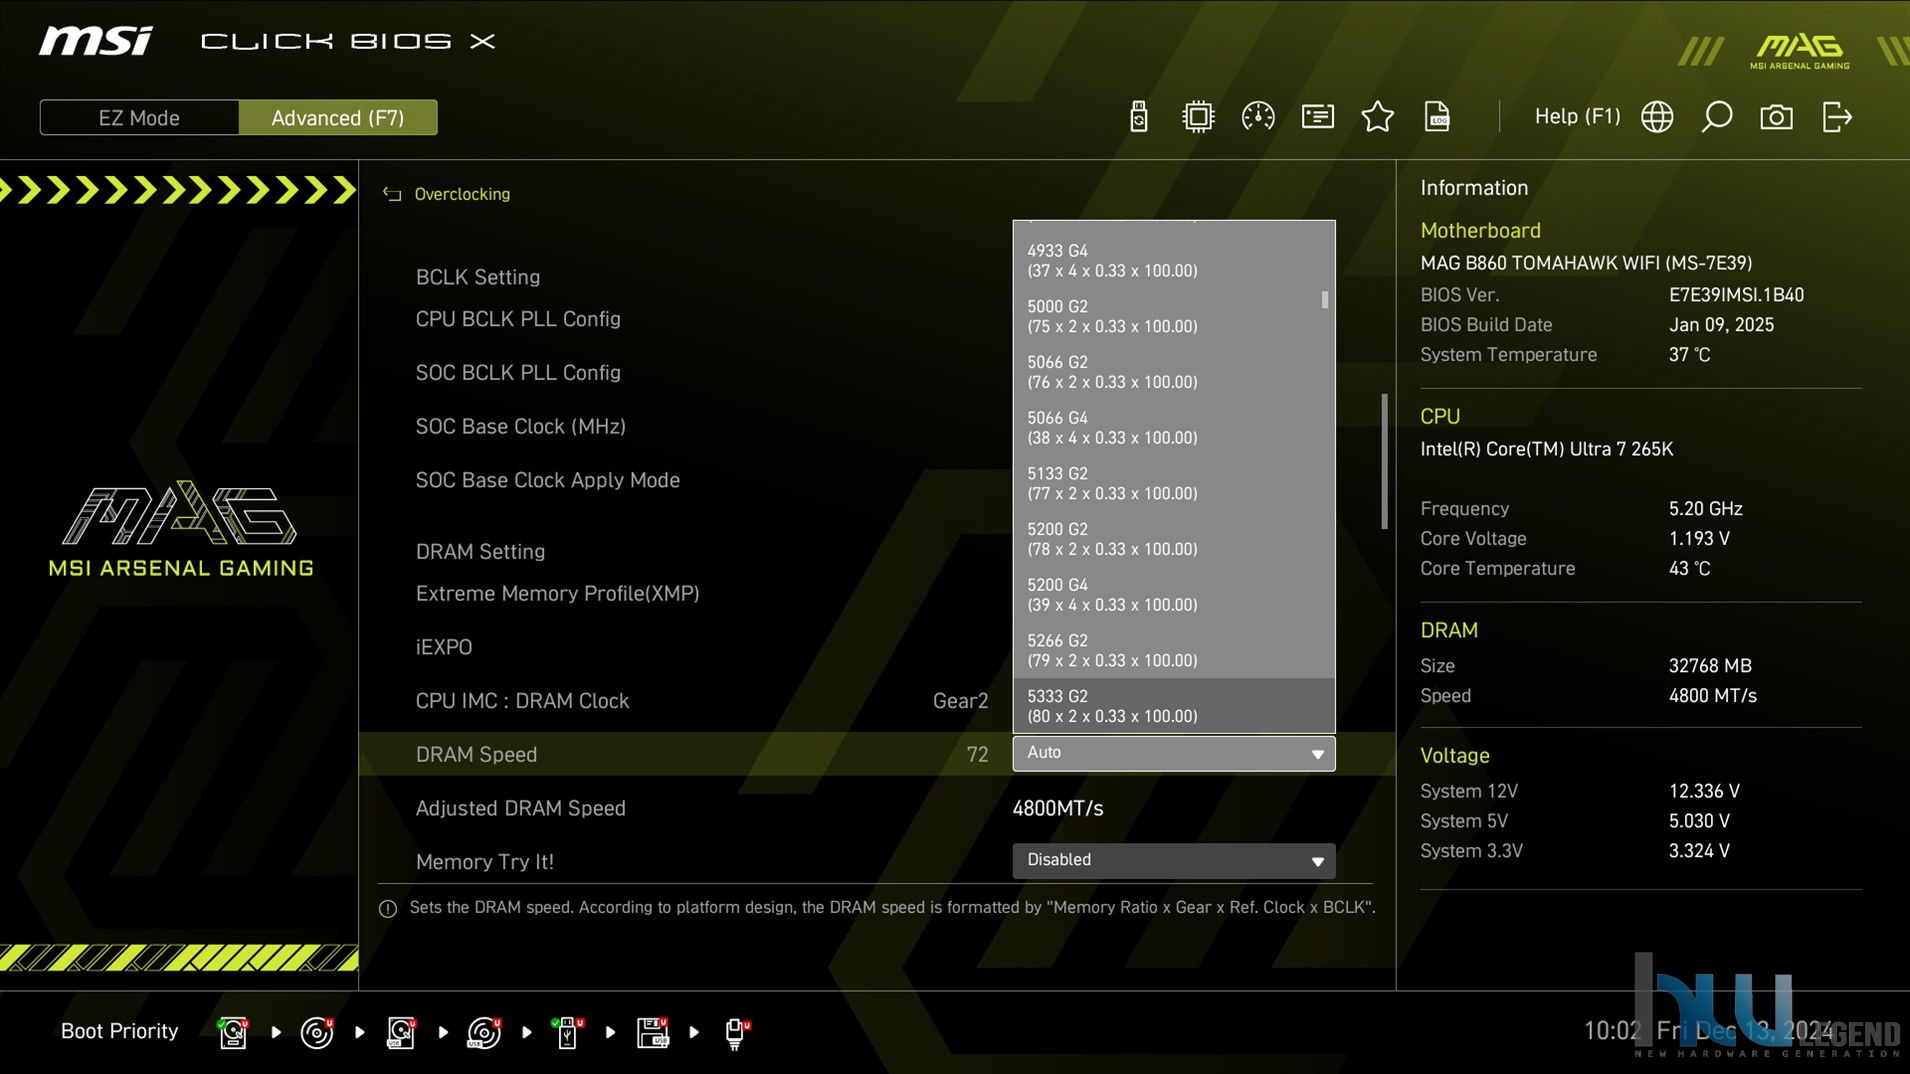Choose 5200 G4 (39 x 4) option
The image size is (1910, 1074).
tap(1173, 595)
